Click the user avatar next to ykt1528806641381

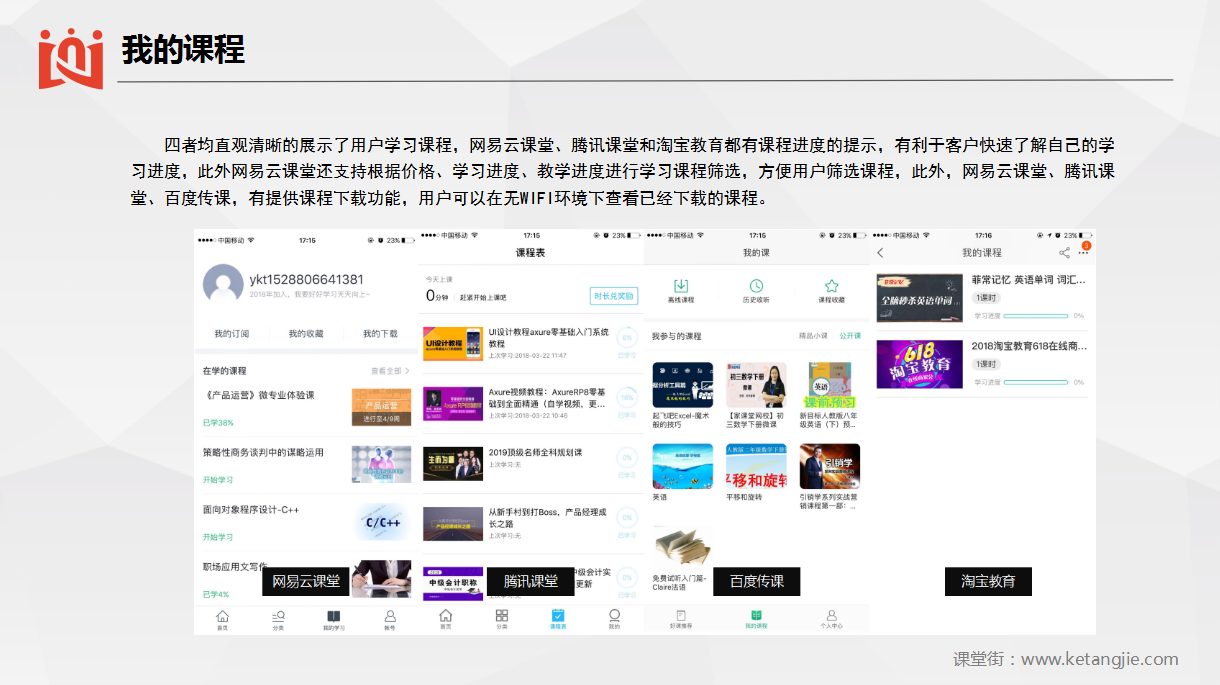click(223, 285)
